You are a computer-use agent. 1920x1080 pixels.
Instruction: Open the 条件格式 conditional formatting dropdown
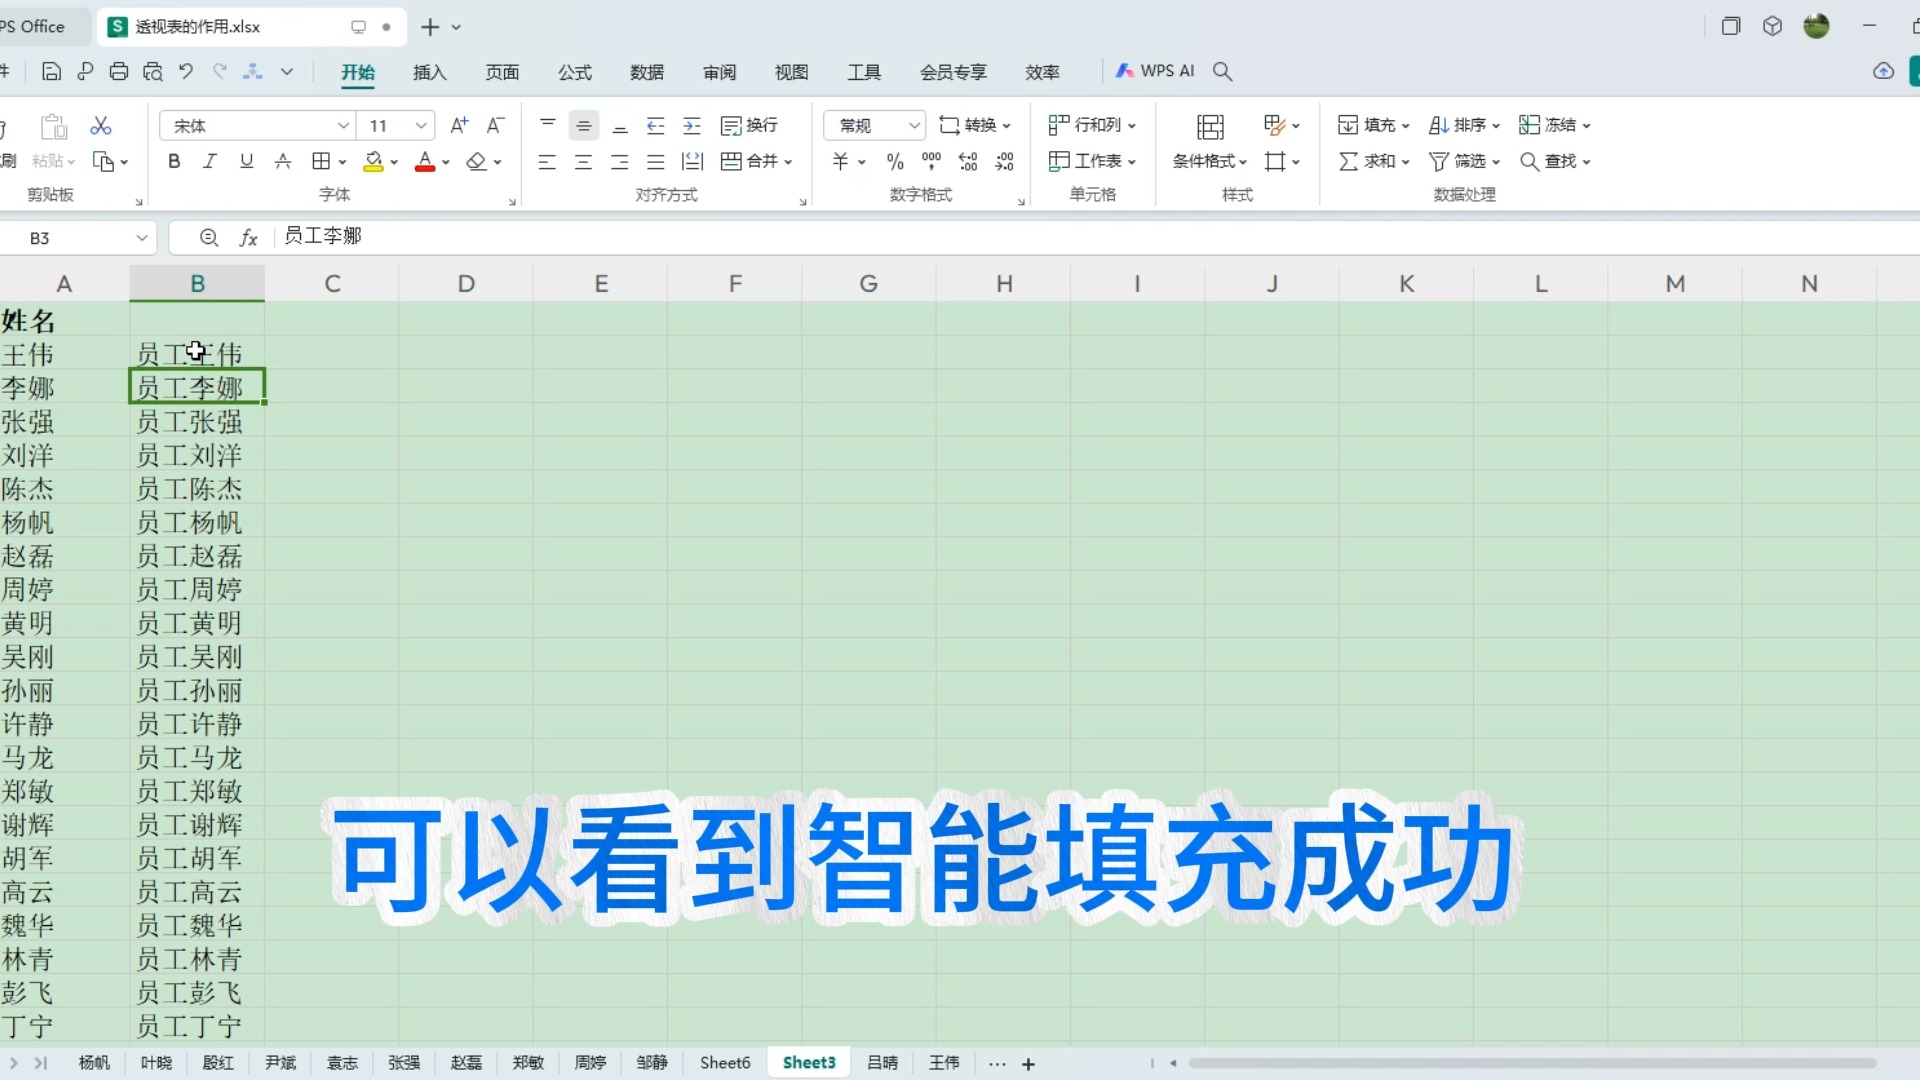[x=1208, y=161]
